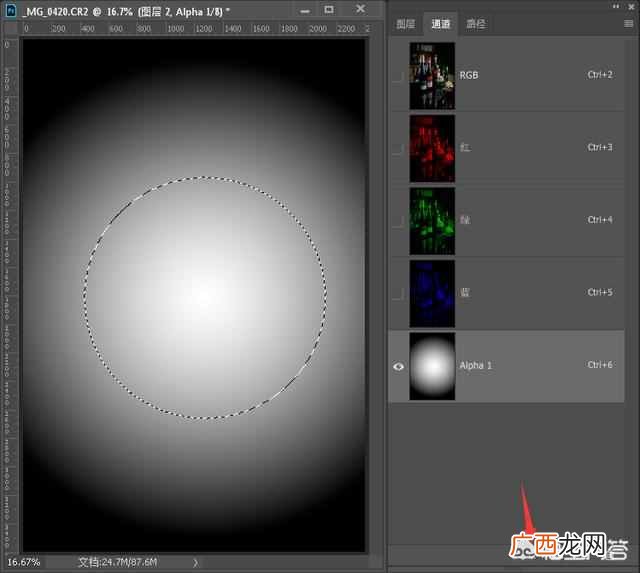
Task: Click the 红 channel name label
Action: (x=465, y=148)
